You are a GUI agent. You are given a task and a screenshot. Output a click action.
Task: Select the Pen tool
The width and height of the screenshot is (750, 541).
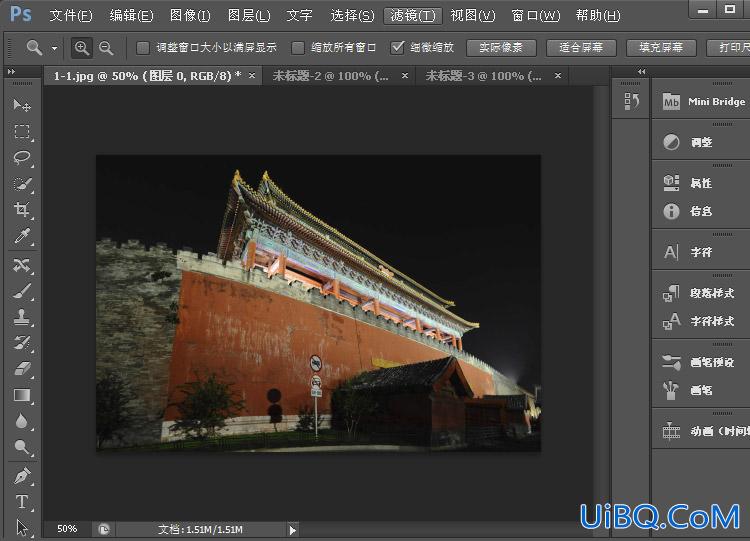coord(22,476)
